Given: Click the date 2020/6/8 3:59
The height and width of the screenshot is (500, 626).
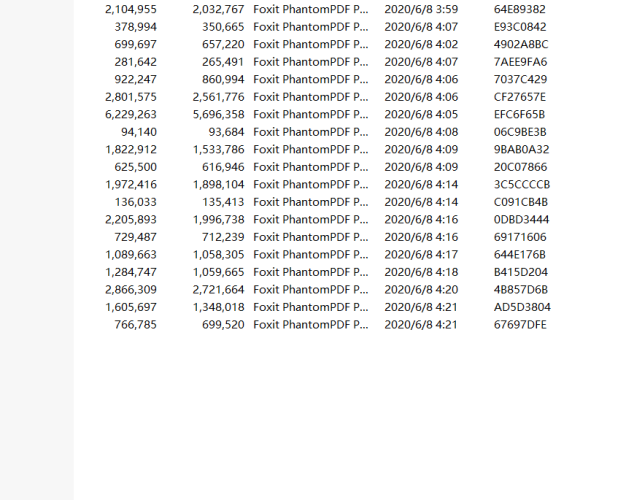Looking at the screenshot, I should pyautogui.click(x=421, y=9).
